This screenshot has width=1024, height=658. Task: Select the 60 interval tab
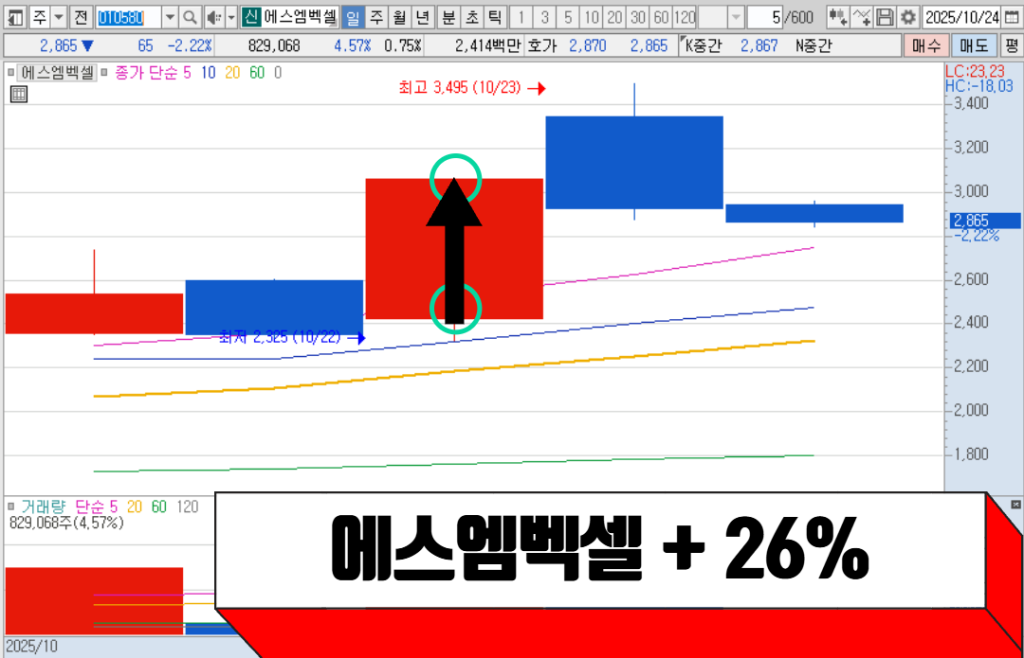click(x=660, y=17)
